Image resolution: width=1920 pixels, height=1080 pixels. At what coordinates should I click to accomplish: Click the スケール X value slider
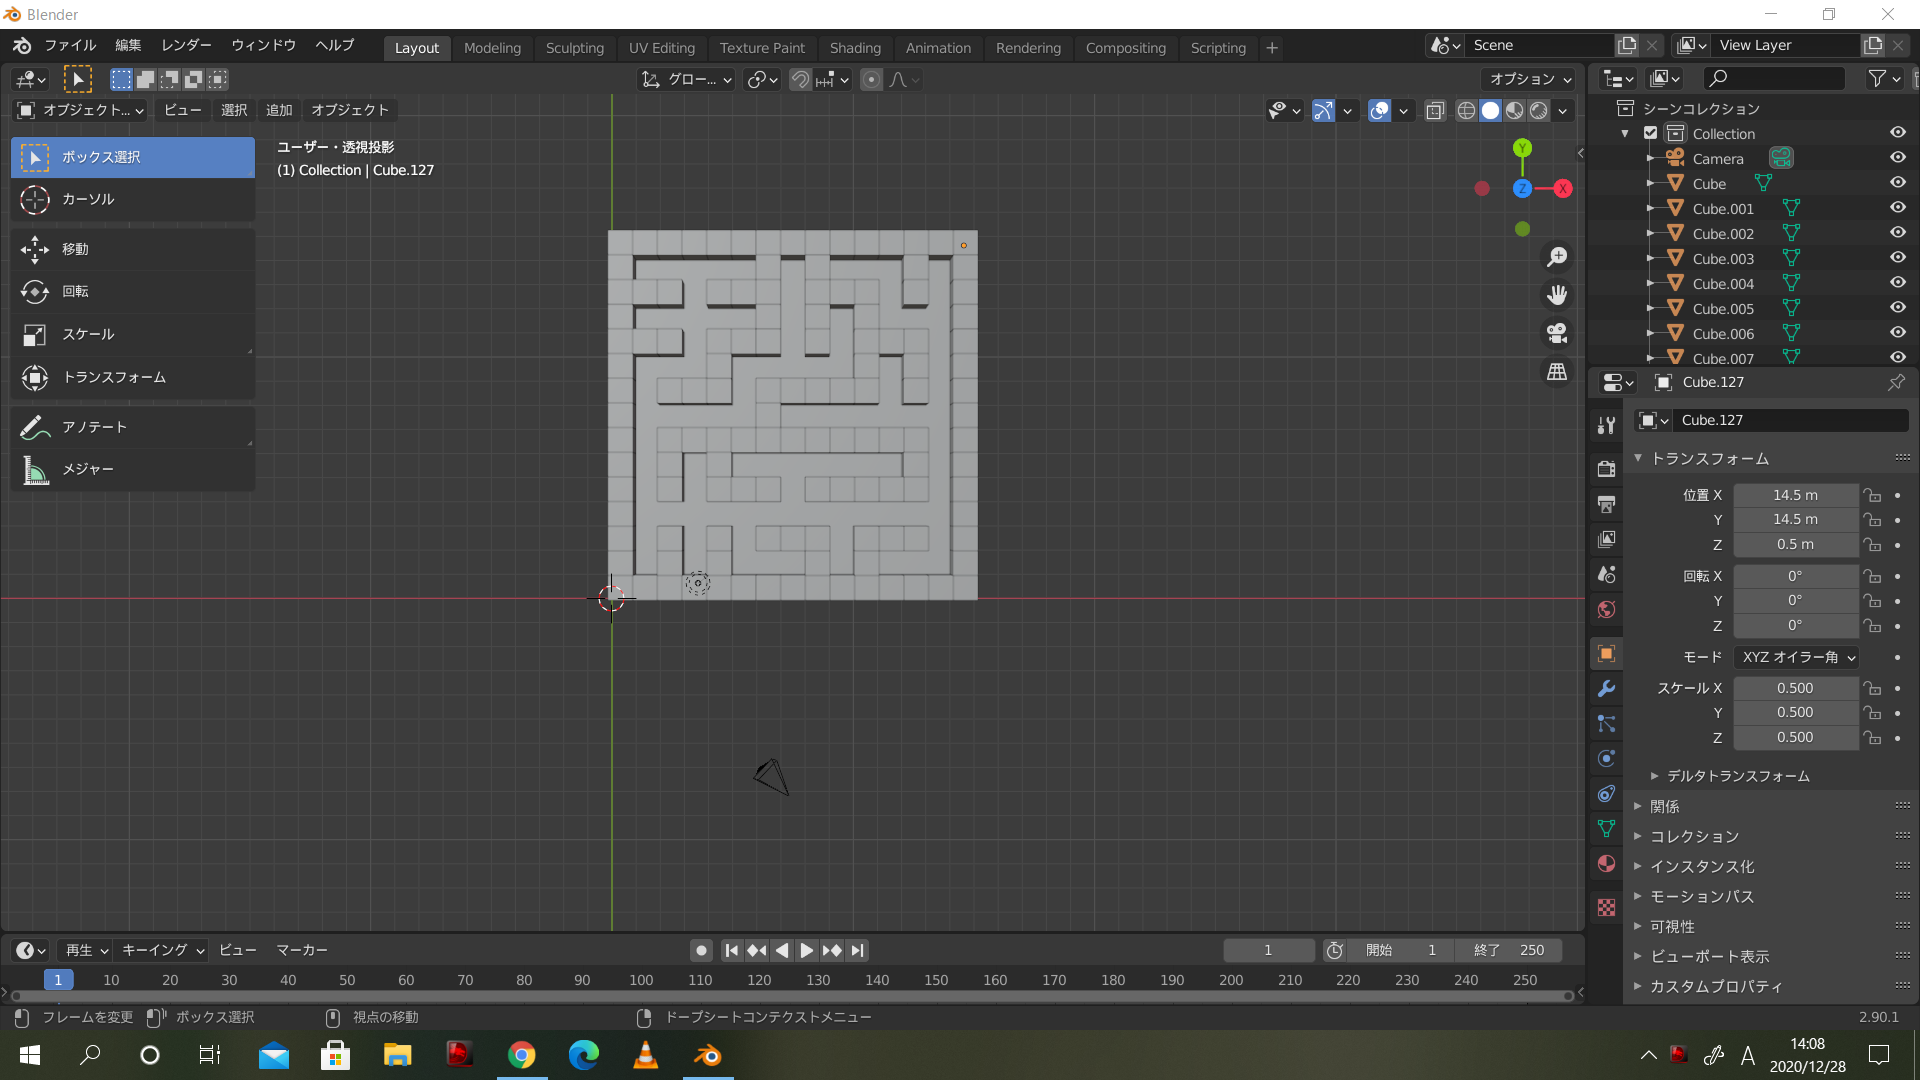click(1795, 688)
